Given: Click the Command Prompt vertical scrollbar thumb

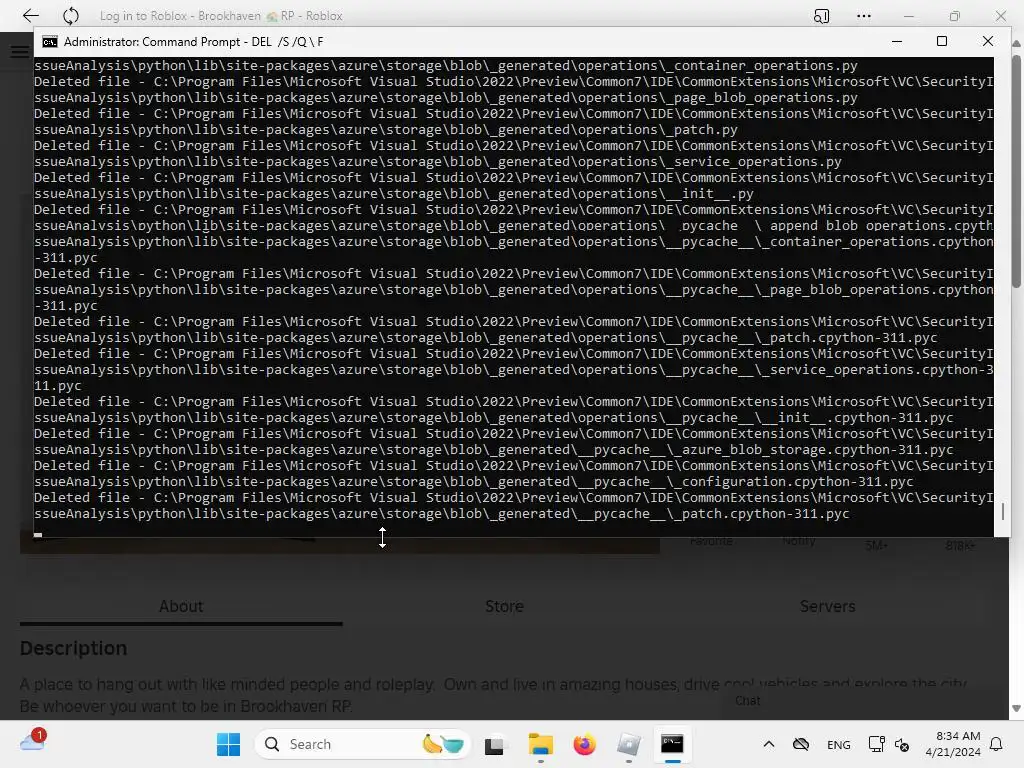Looking at the screenshot, I should (1002, 511).
